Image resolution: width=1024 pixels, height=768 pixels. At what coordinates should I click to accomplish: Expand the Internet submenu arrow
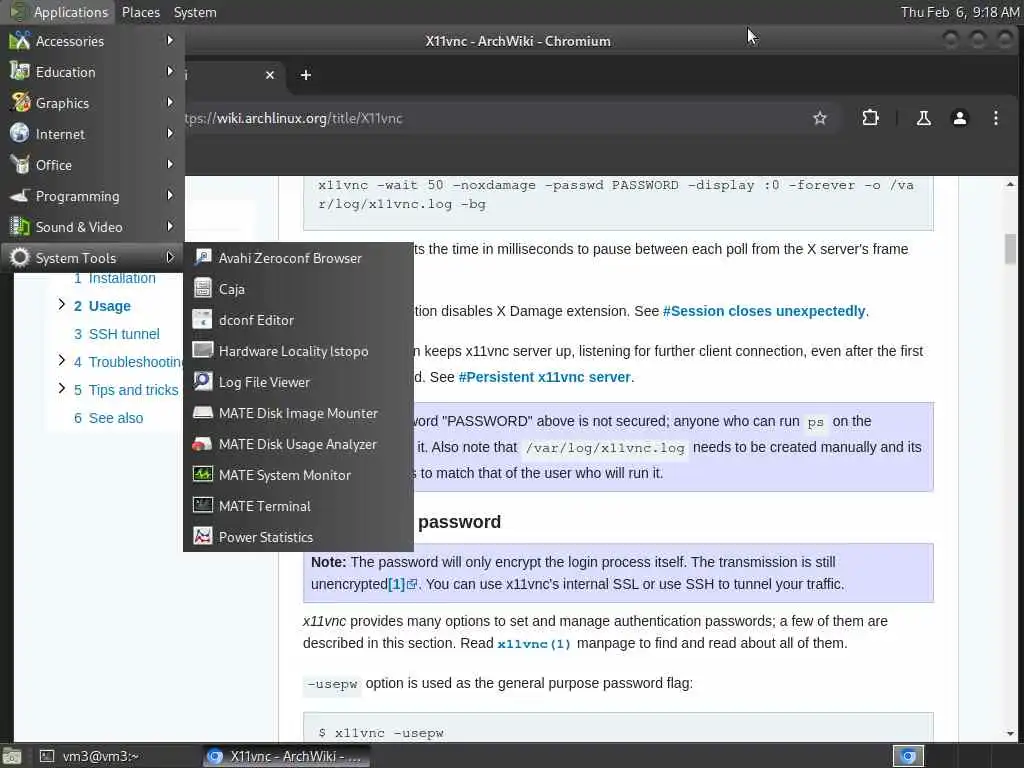170,133
